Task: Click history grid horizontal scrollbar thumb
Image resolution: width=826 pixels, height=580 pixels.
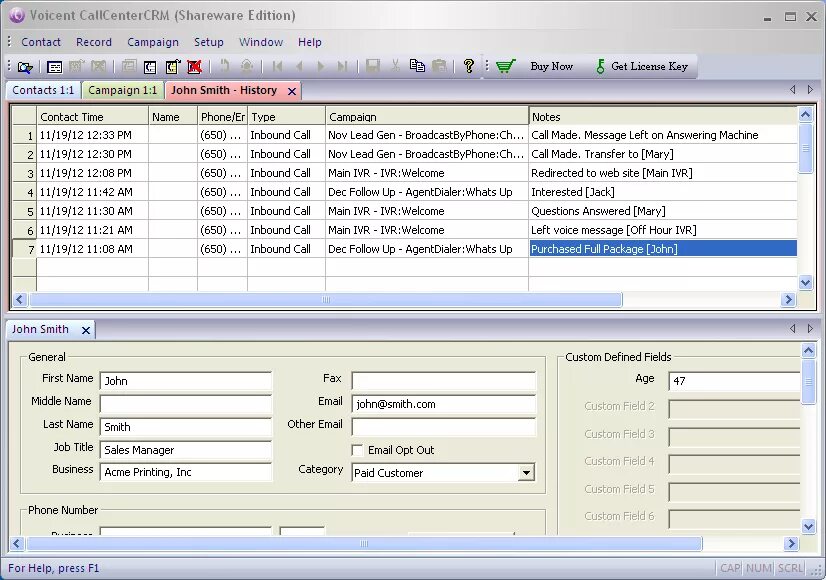Action: pos(326,300)
